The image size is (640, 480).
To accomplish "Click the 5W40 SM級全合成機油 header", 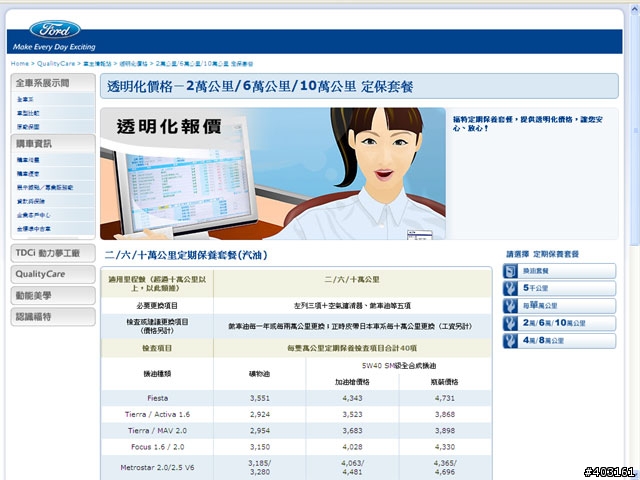I will [399, 365].
